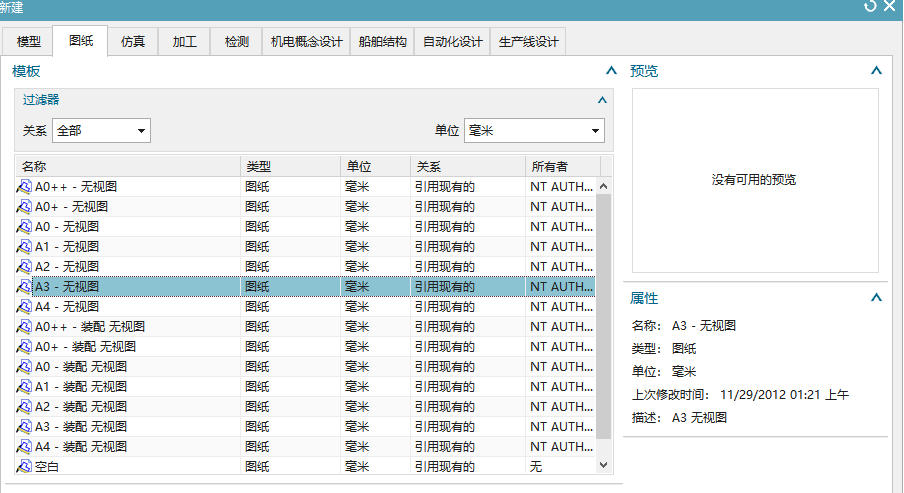The image size is (904, 493).
Task: Switch to the 船舶结构 tab
Action: [x=382, y=42]
